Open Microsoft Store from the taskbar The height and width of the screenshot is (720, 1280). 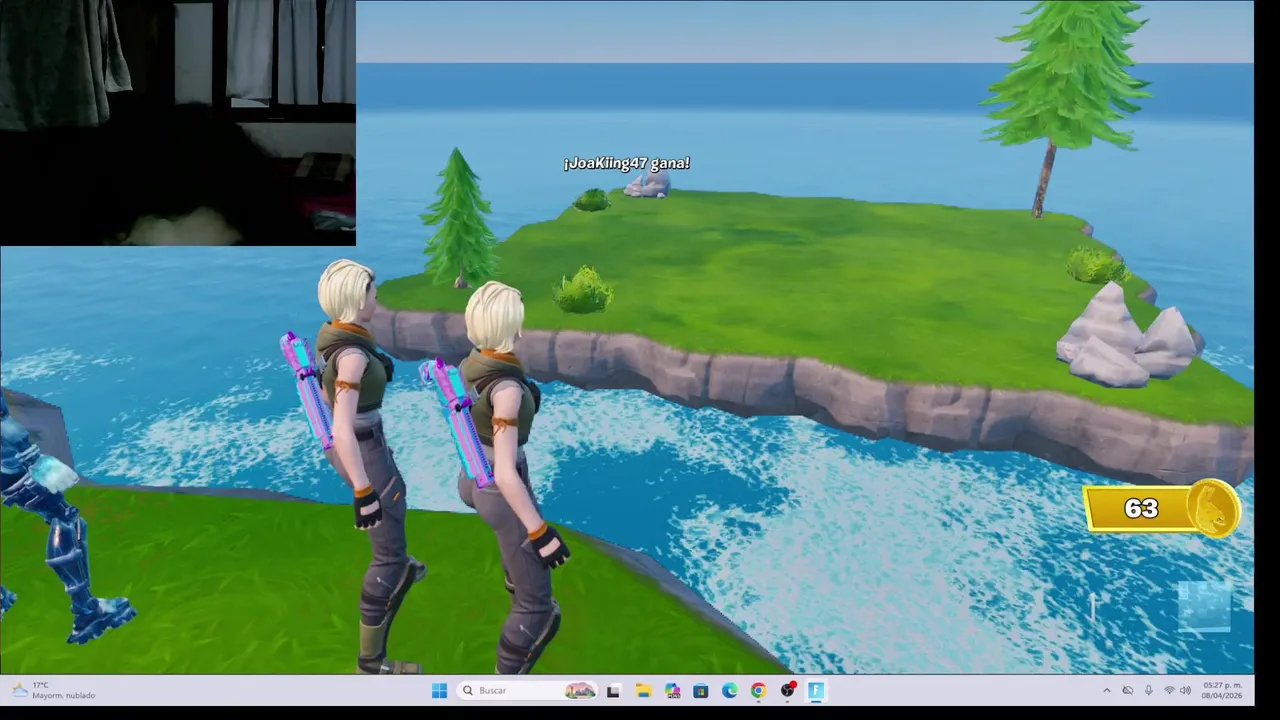point(701,690)
